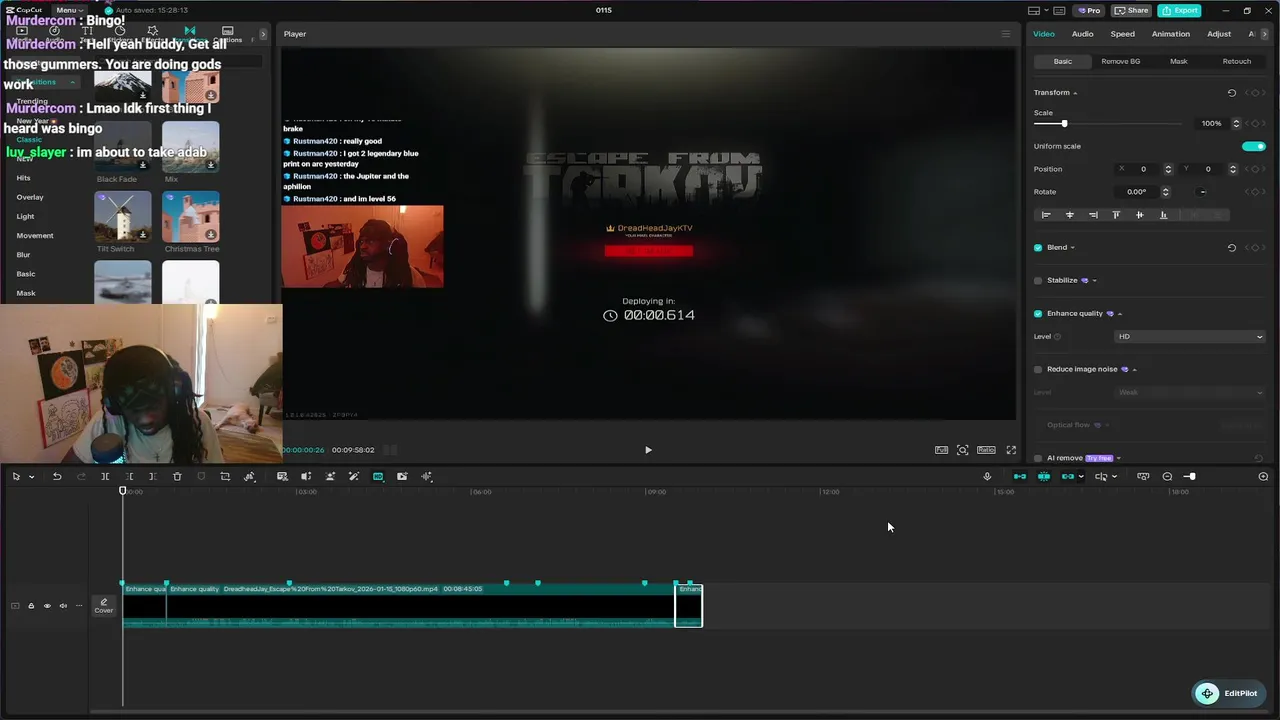Switch to the Audio inspector tab
Image resolution: width=1280 pixels, height=720 pixels.
point(1082,34)
